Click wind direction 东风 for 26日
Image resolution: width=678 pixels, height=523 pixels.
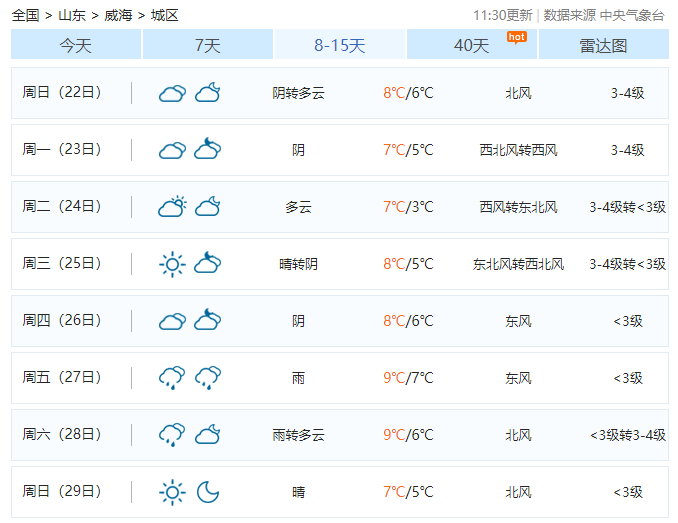point(518,321)
